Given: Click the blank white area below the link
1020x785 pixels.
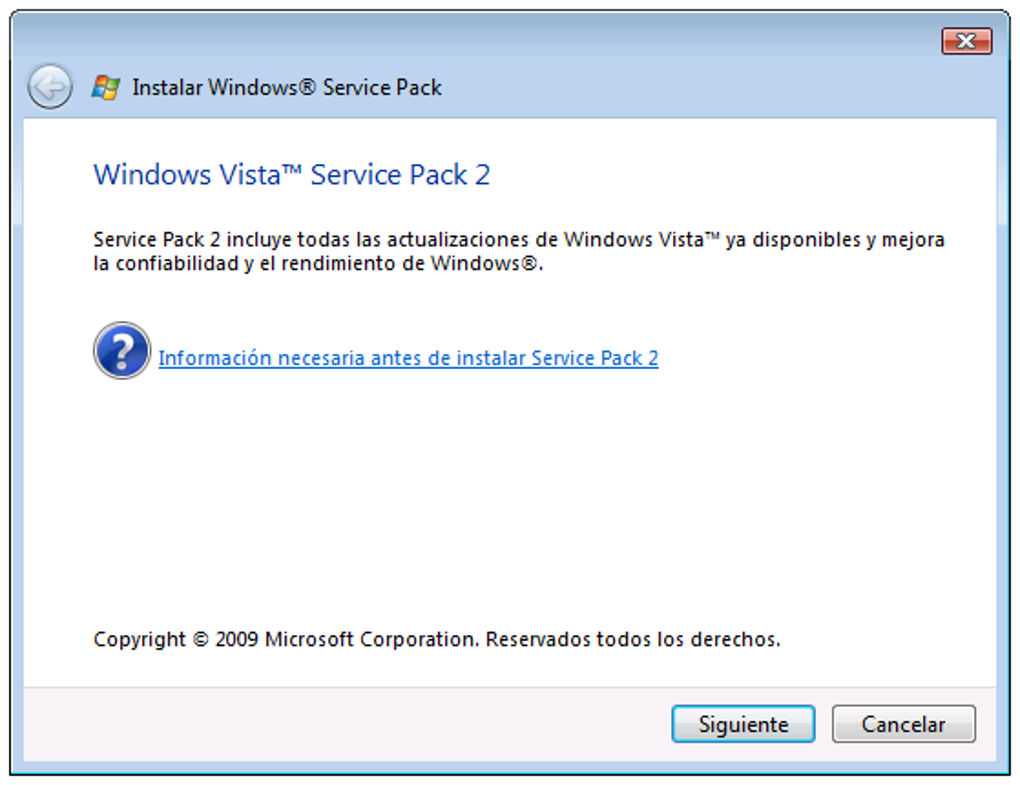Looking at the screenshot, I should tap(500, 490).
